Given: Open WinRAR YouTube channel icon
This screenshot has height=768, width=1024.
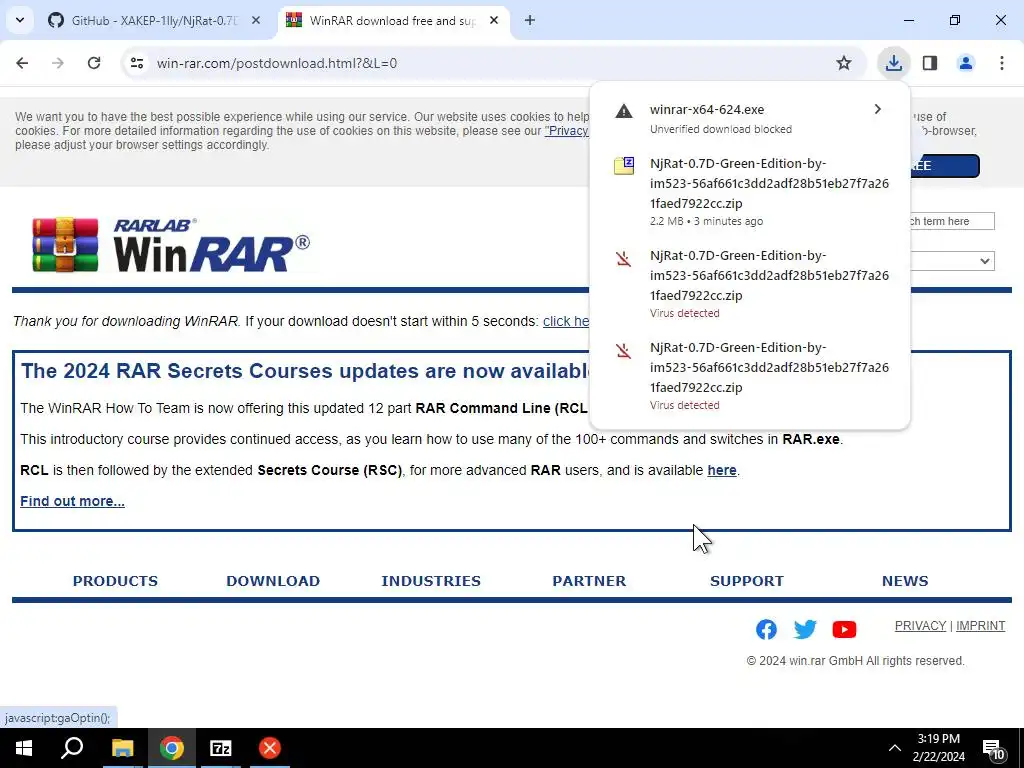Looking at the screenshot, I should pos(844,629).
